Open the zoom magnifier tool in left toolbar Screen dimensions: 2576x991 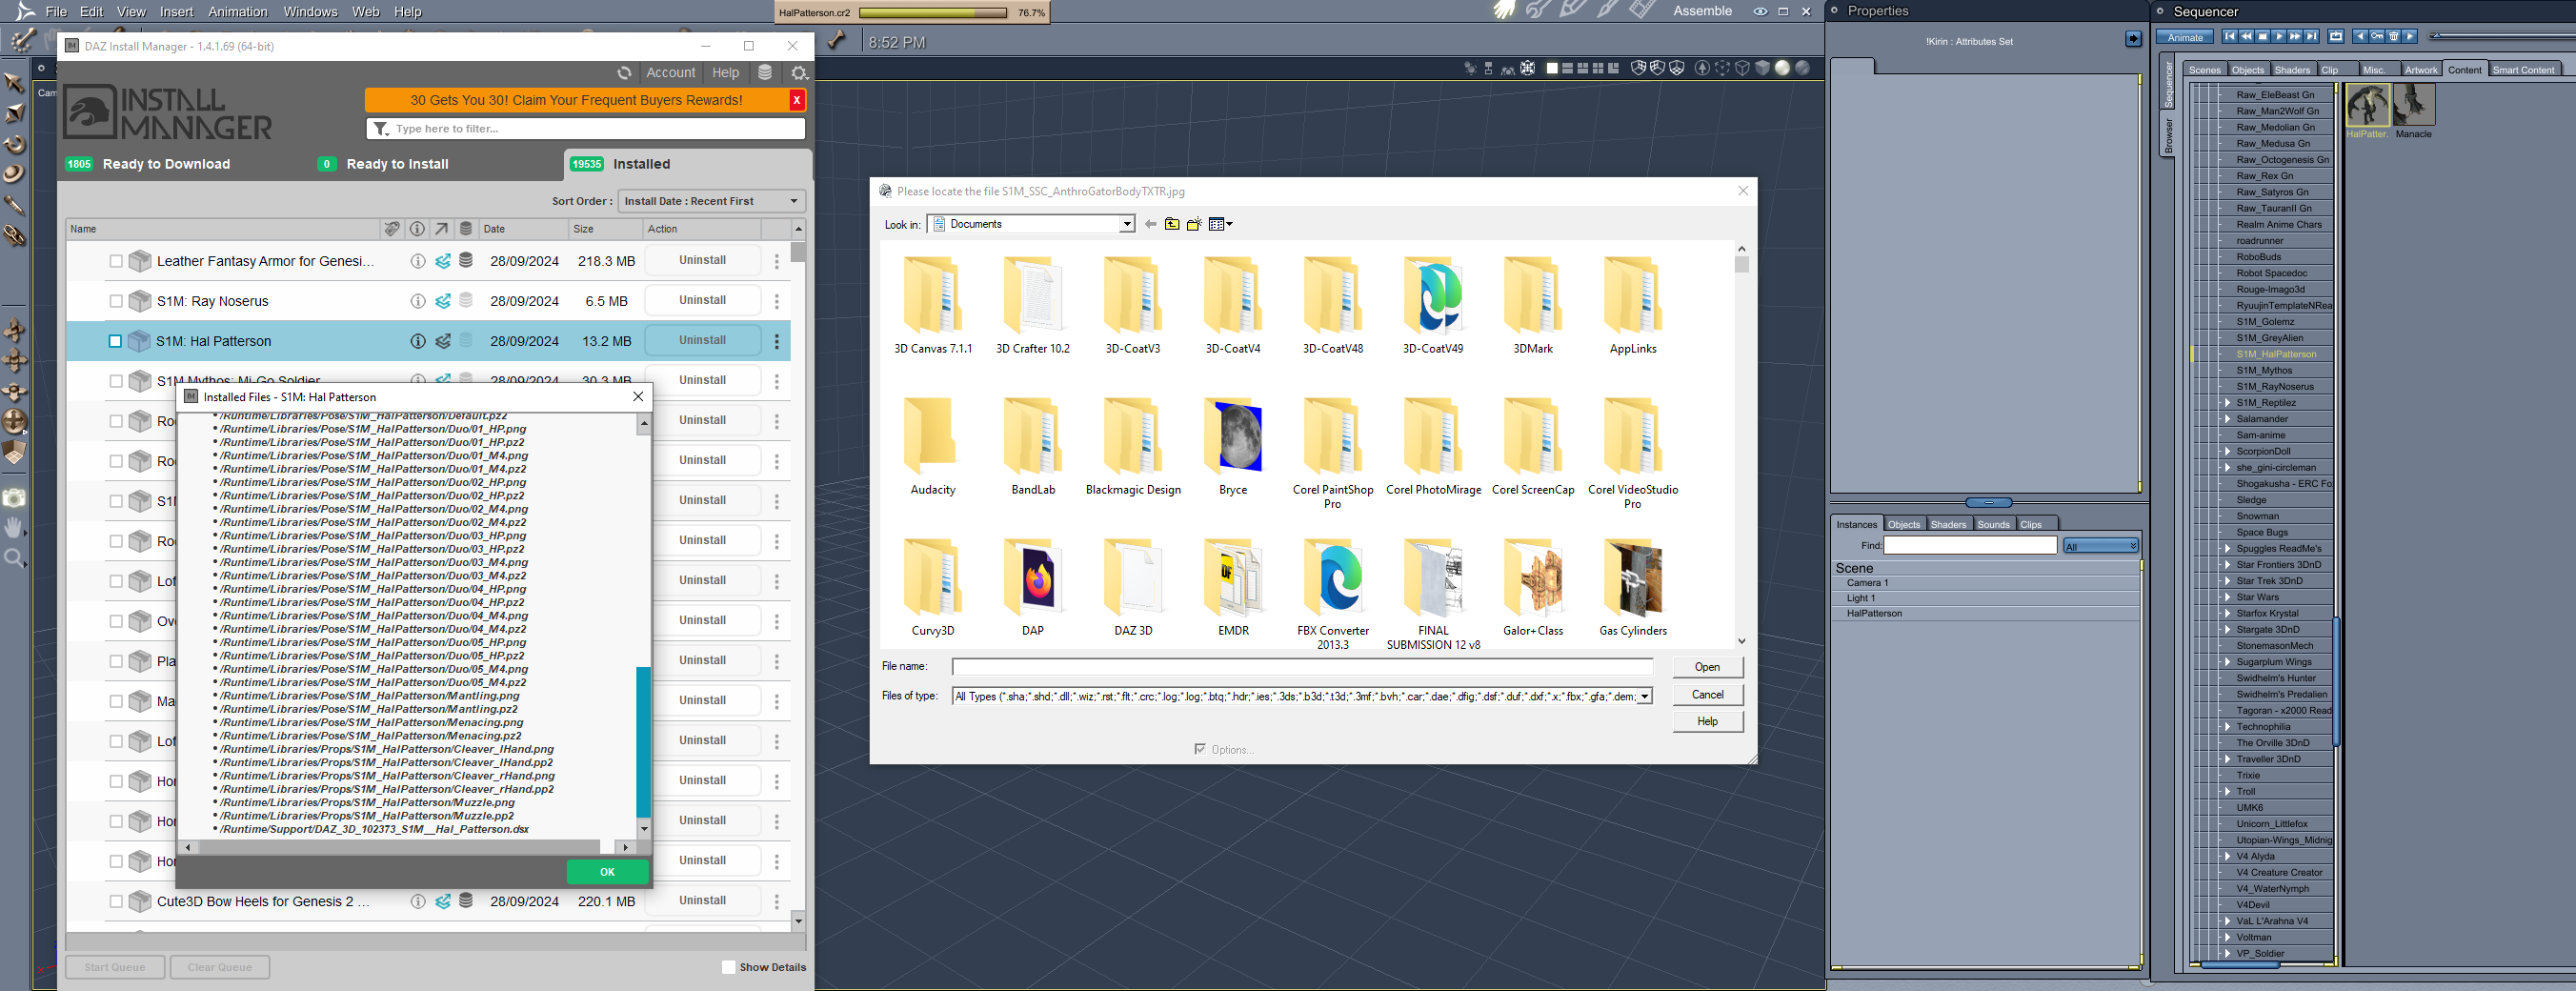pos(14,558)
